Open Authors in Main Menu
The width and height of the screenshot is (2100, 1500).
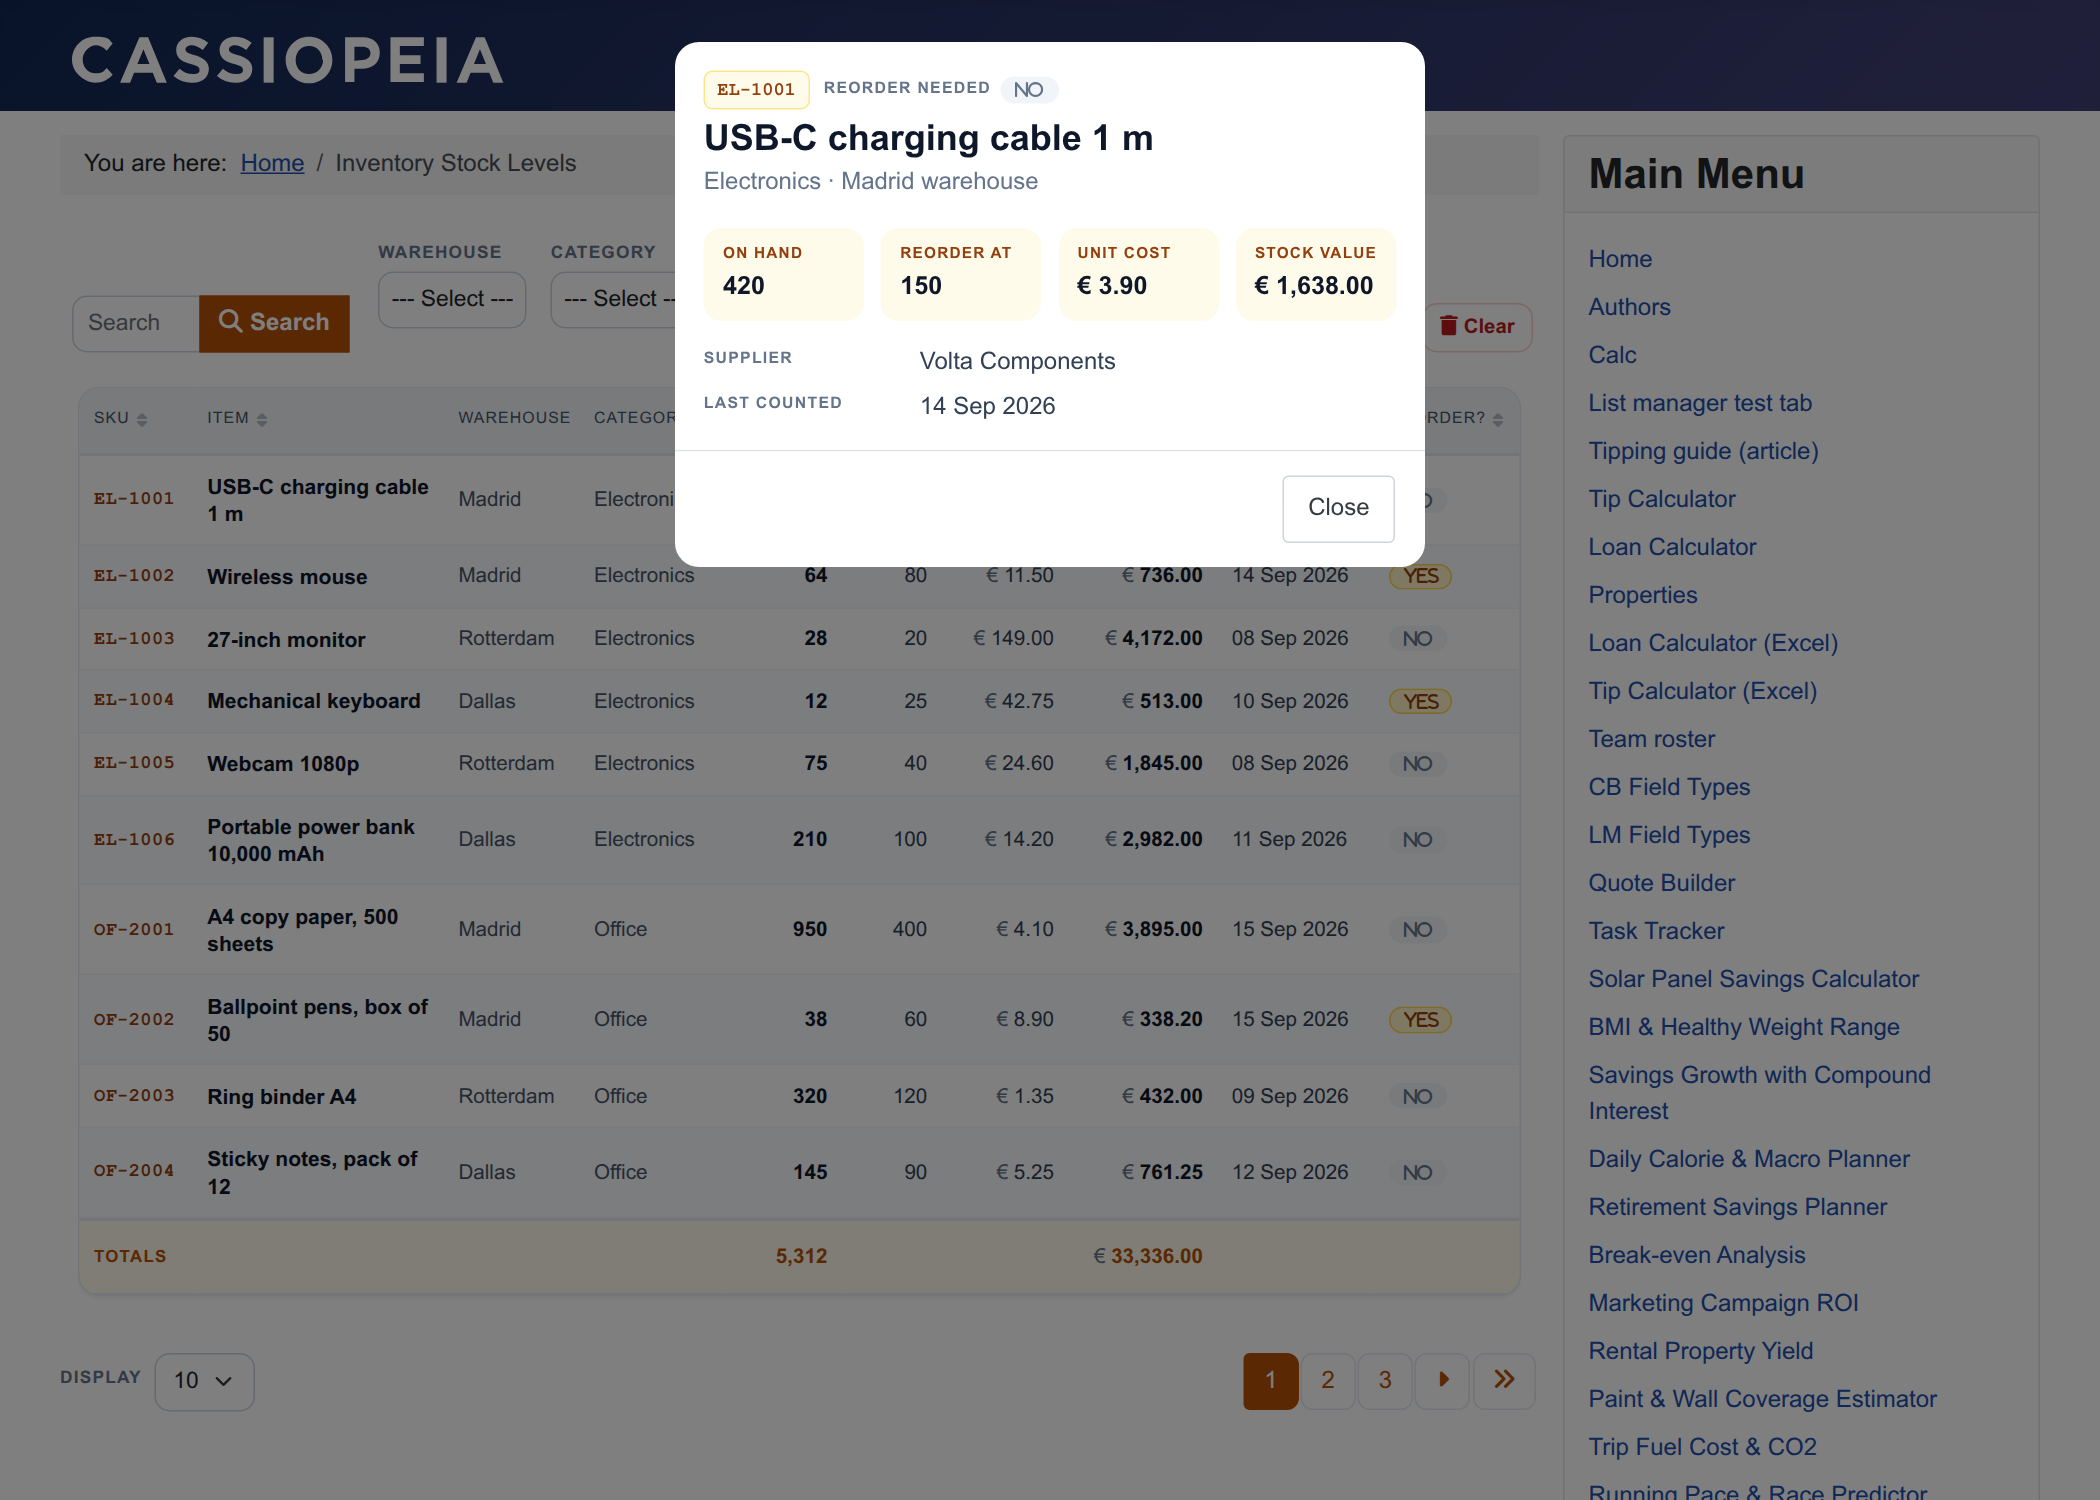point(1629,307)
